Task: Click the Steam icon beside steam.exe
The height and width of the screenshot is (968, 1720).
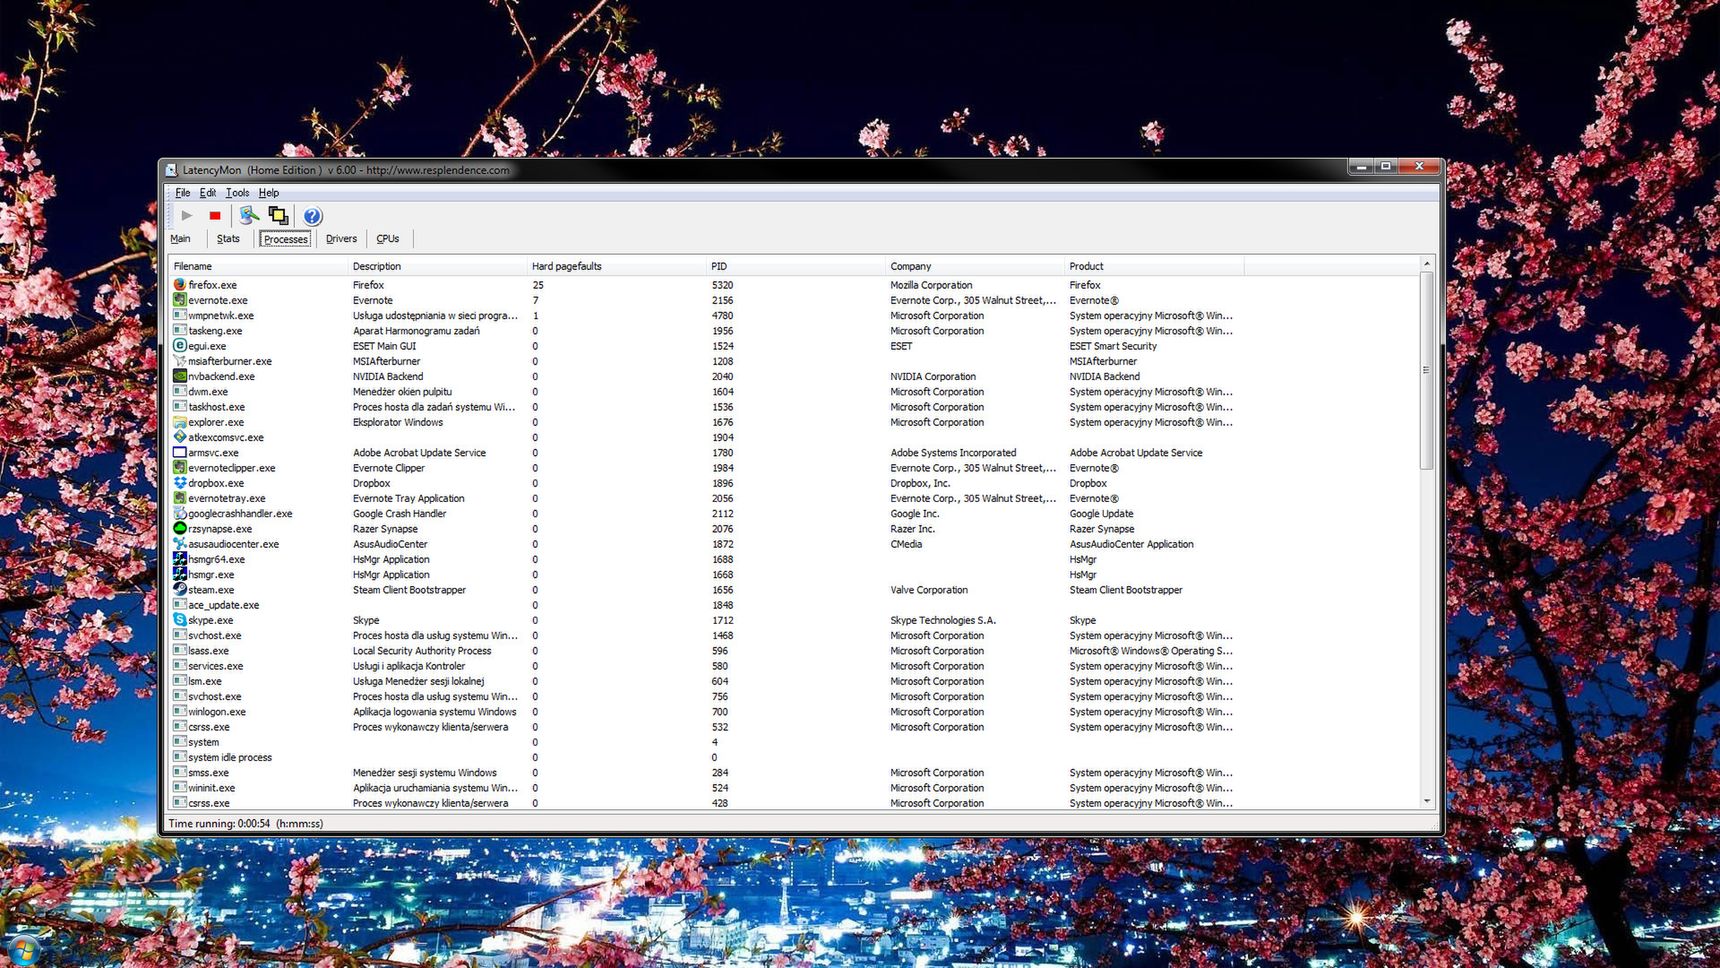Action: coord(180,590)
